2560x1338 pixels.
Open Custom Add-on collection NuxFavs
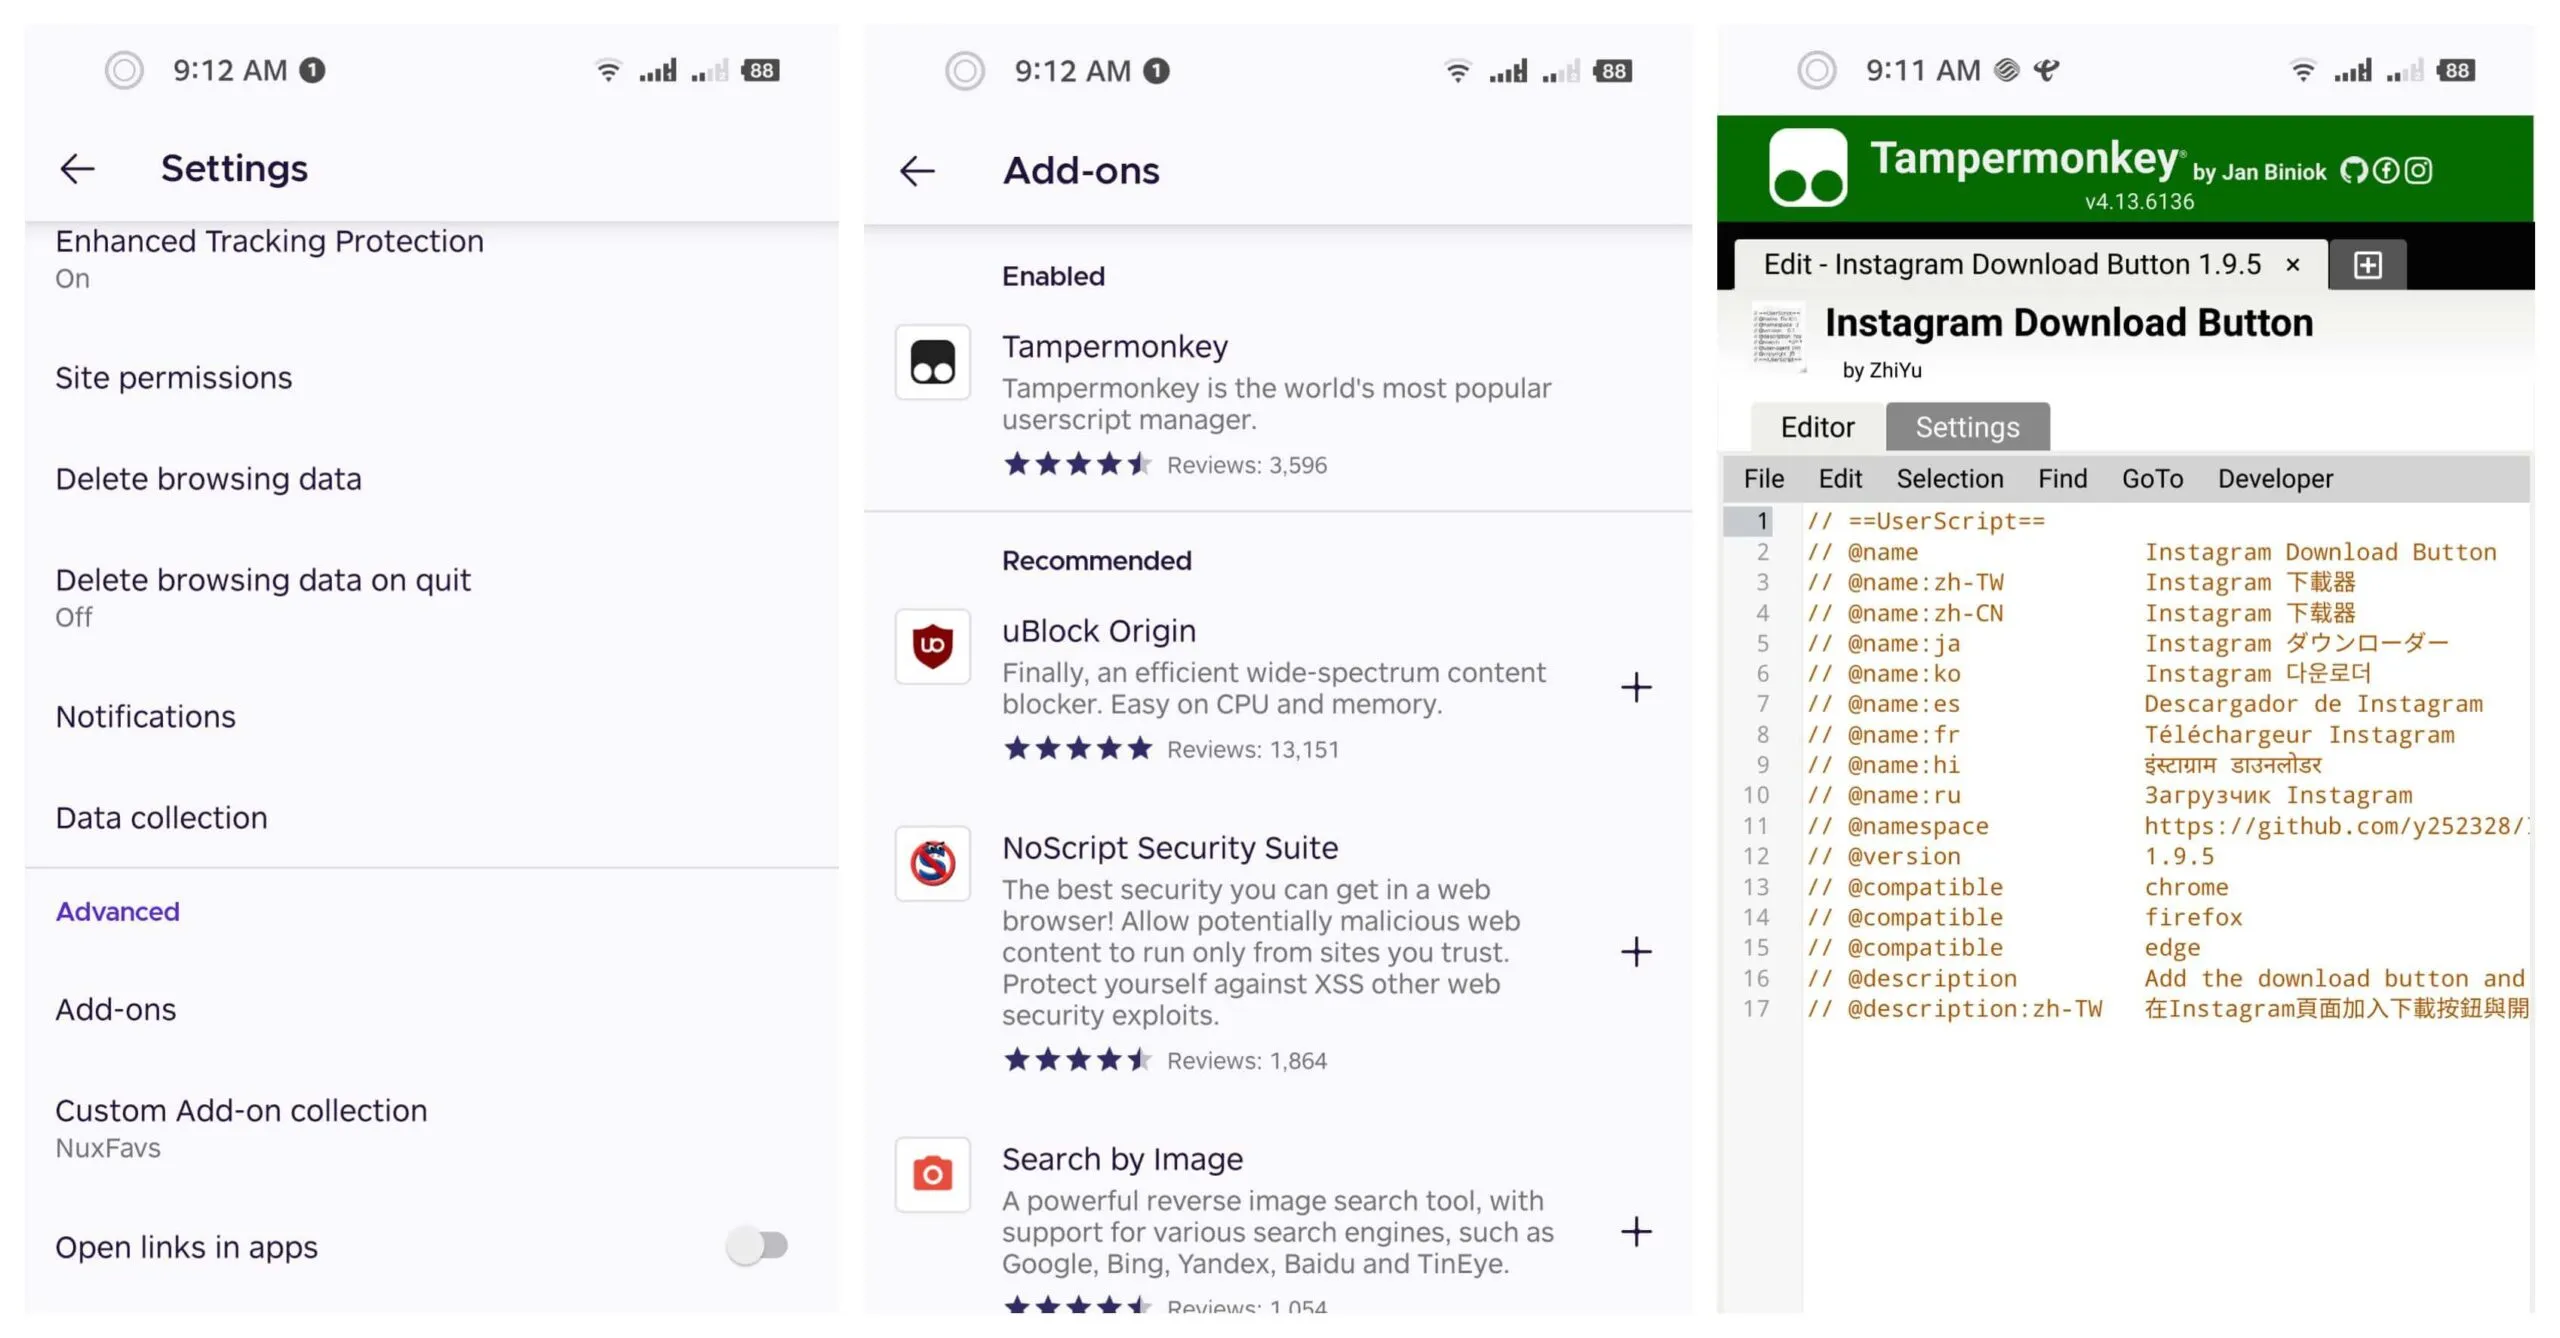tap(431, 1128)
